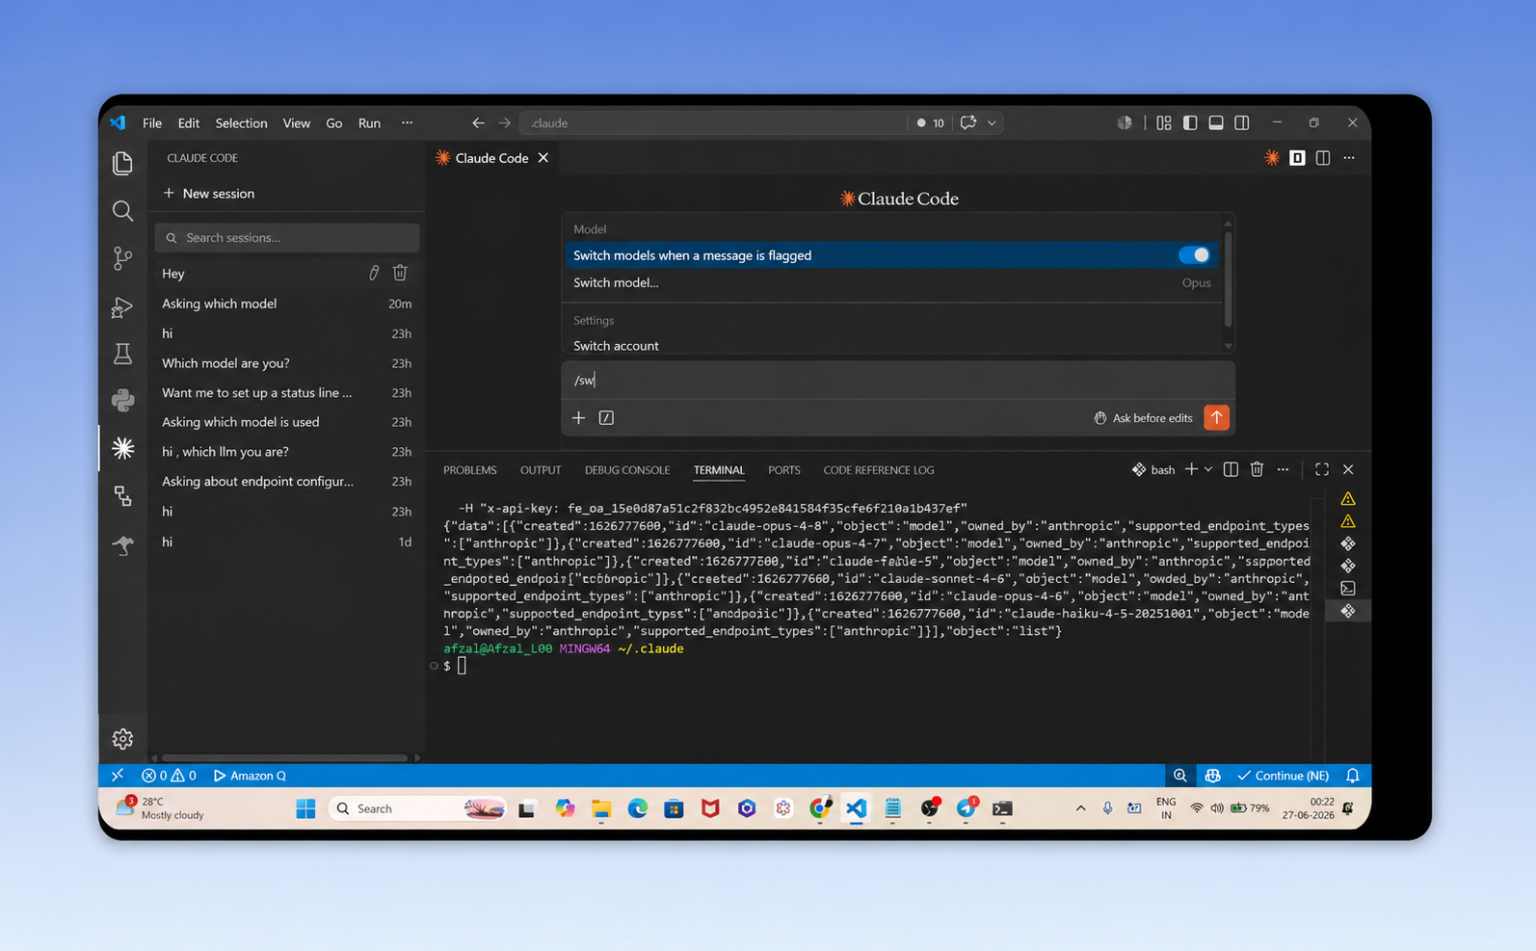Start a New session
Screen dimensions: 1536x951
(209, 193)
